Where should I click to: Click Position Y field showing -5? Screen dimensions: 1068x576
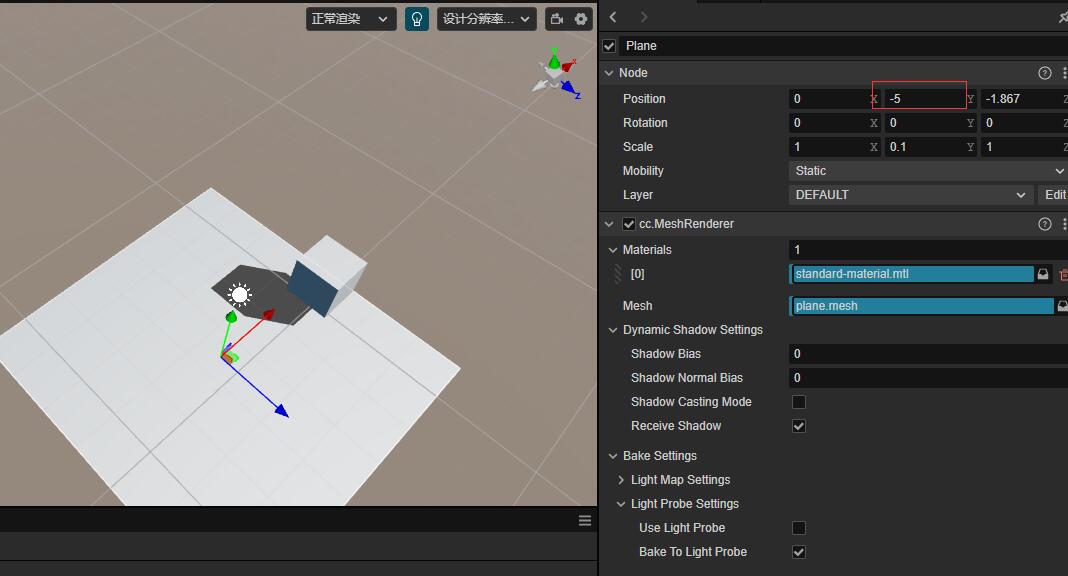pyautogui.click(x=930, y=99)
